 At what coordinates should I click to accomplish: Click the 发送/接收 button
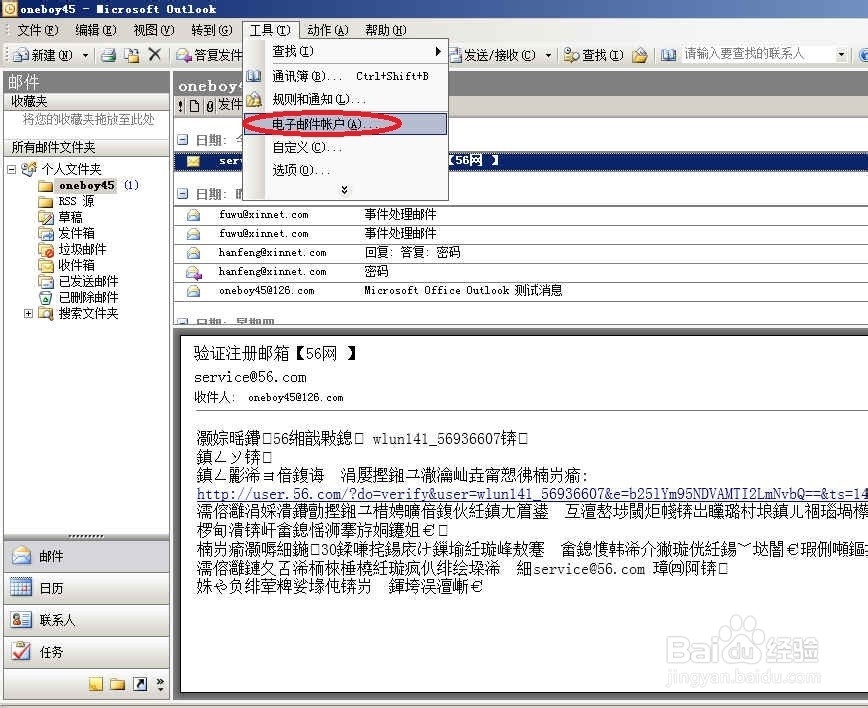492,55
